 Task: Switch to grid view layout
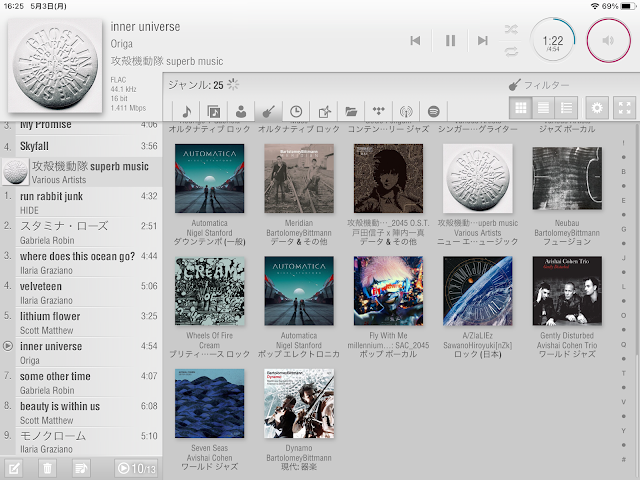pos(520,108)
